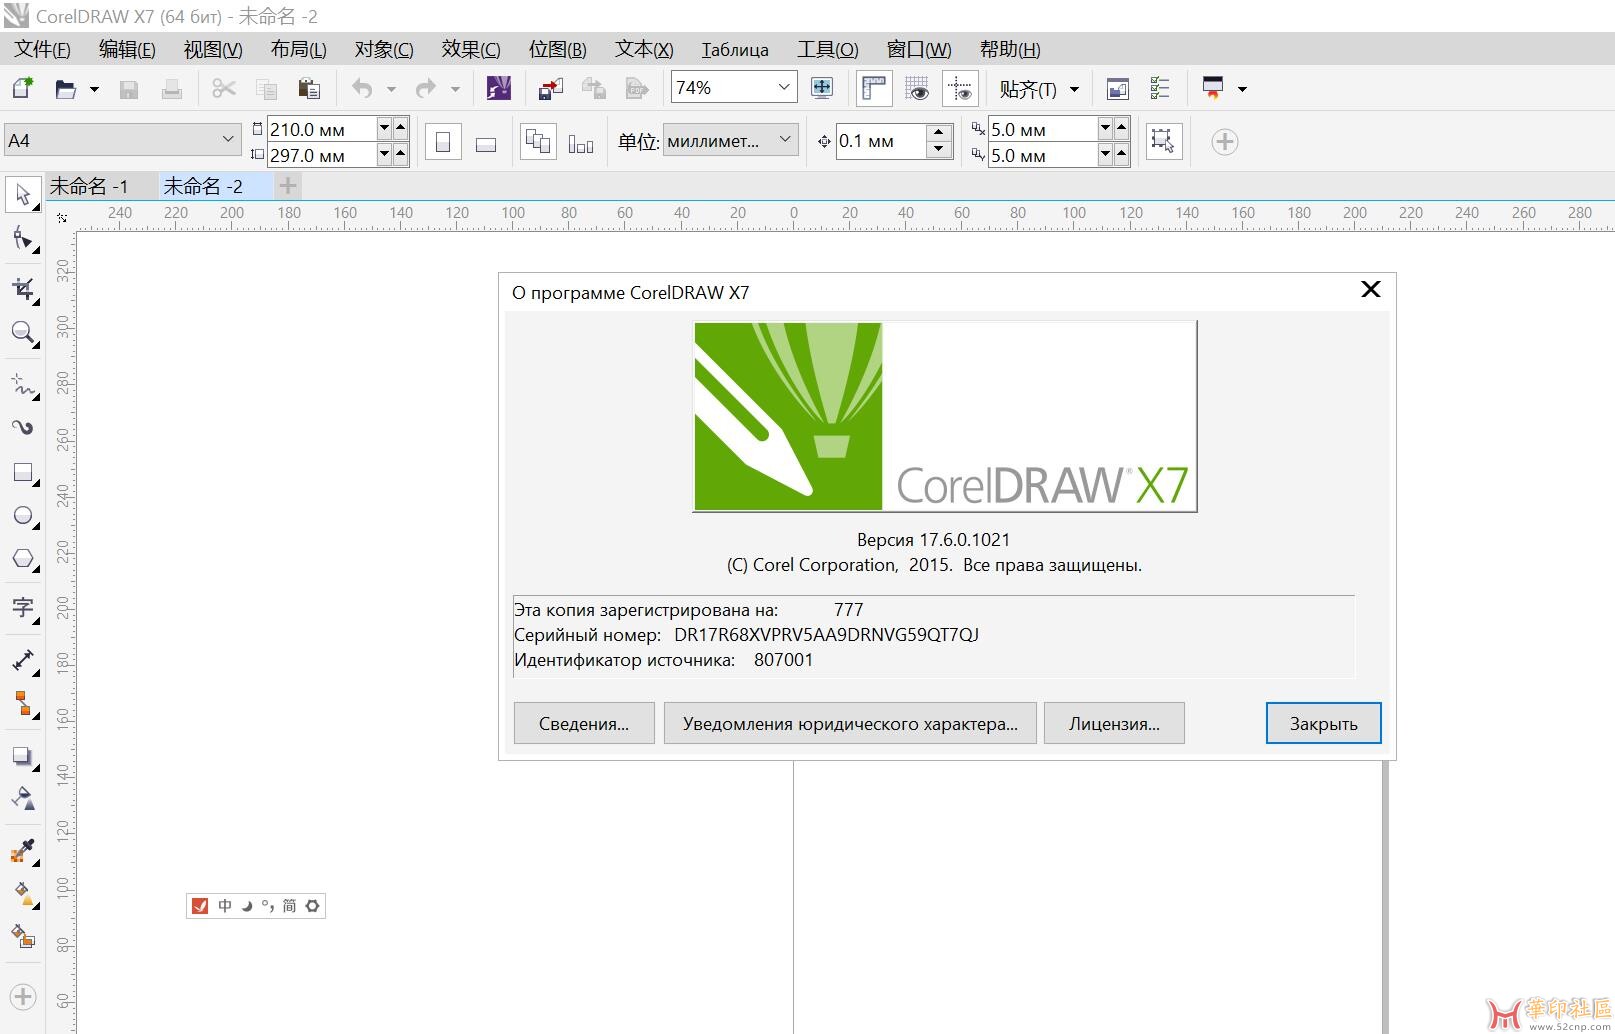Expand application launcher arrow dropdown
Viewport: 1615px width, 1034px height.
(x=1242, y=89)
